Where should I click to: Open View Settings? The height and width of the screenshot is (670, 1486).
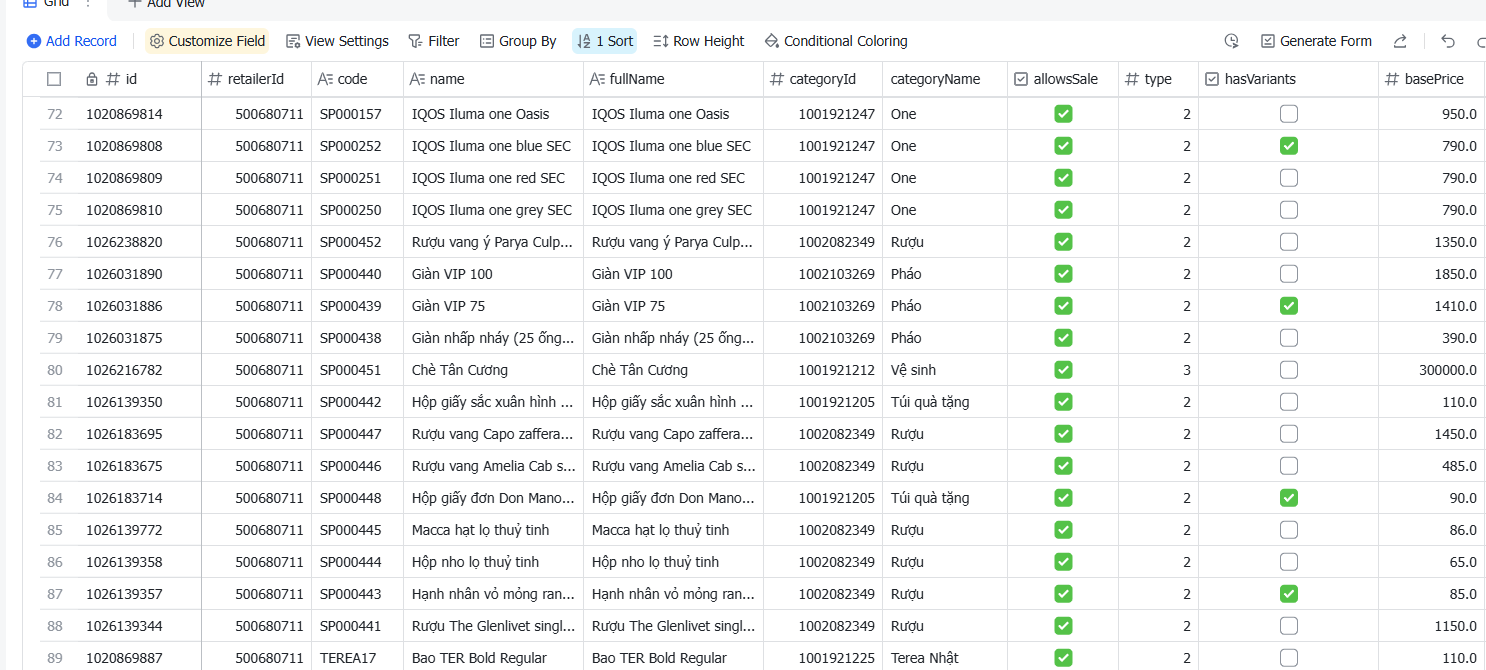pos(337,41)
